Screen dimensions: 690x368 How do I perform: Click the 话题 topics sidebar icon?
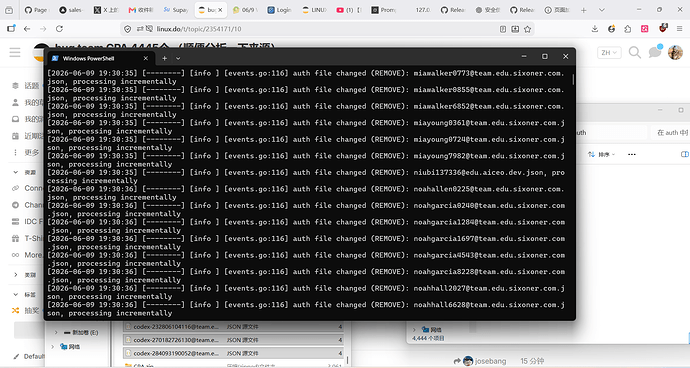pos(15,85)
